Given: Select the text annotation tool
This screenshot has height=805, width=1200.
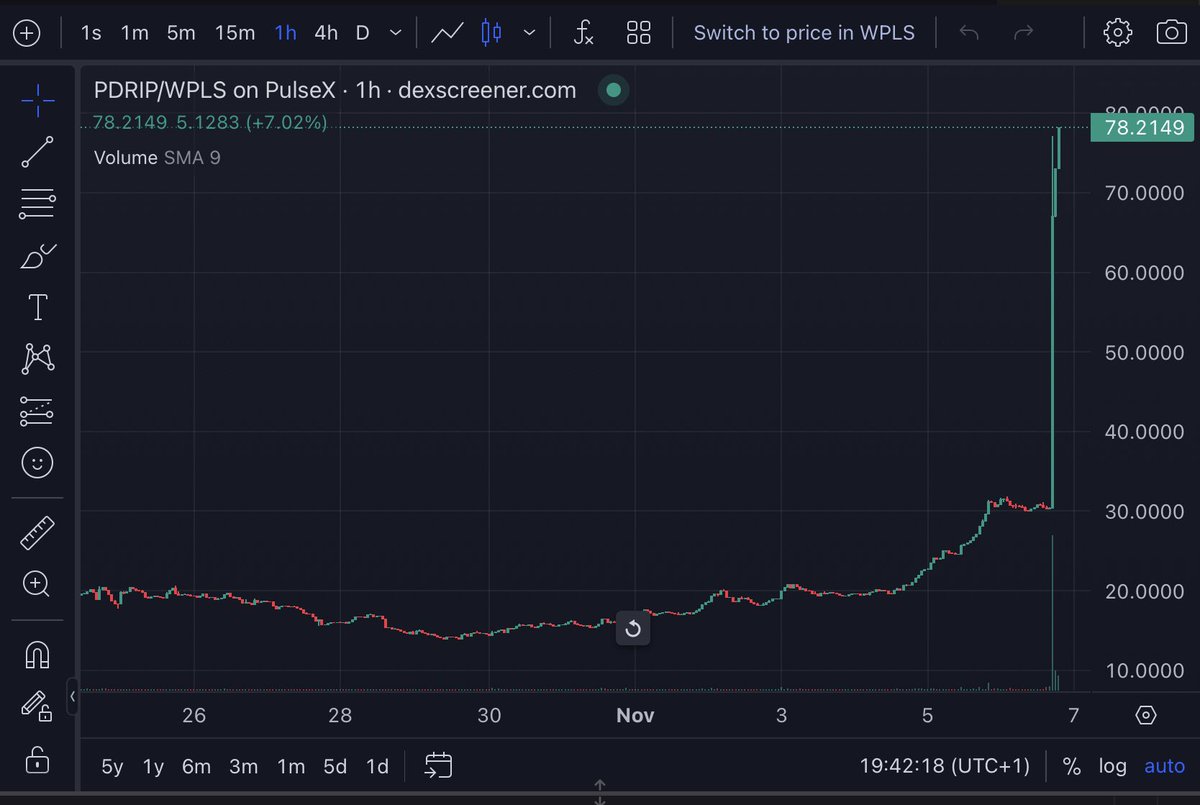Looking at the screenshot, I should click(x=38, y=307).
